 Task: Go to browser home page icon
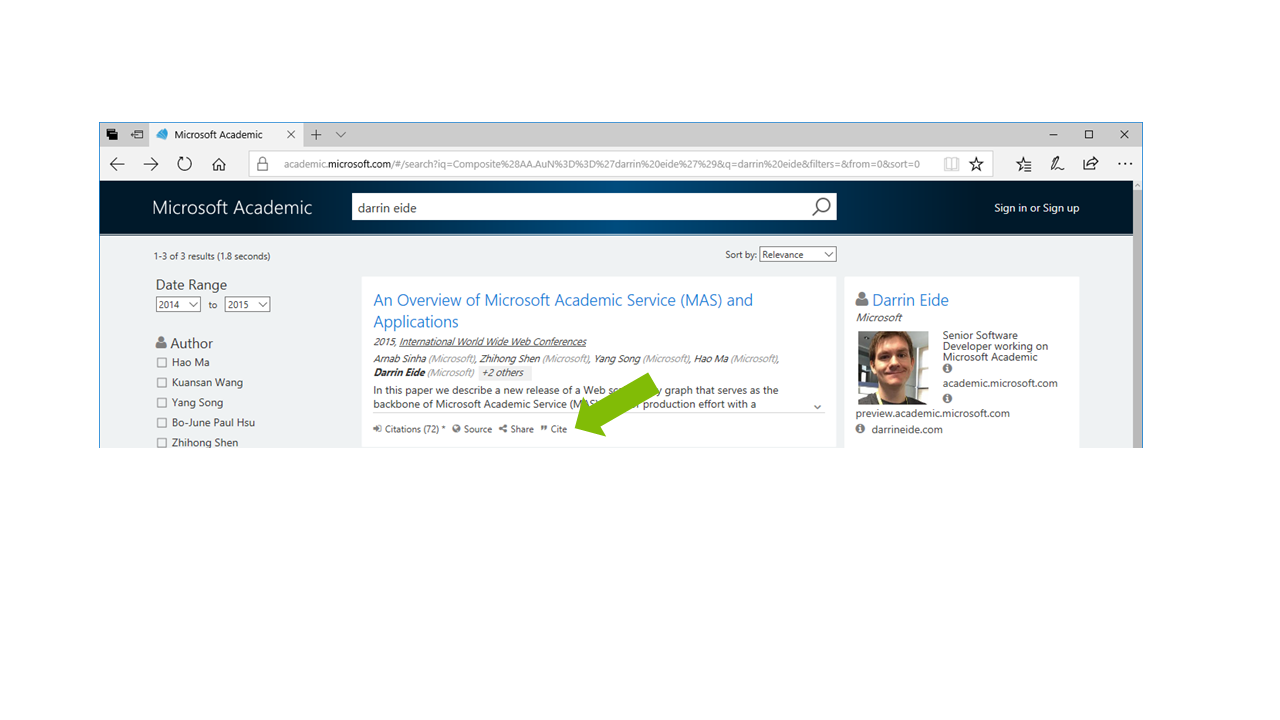click(x=218, y=164)
